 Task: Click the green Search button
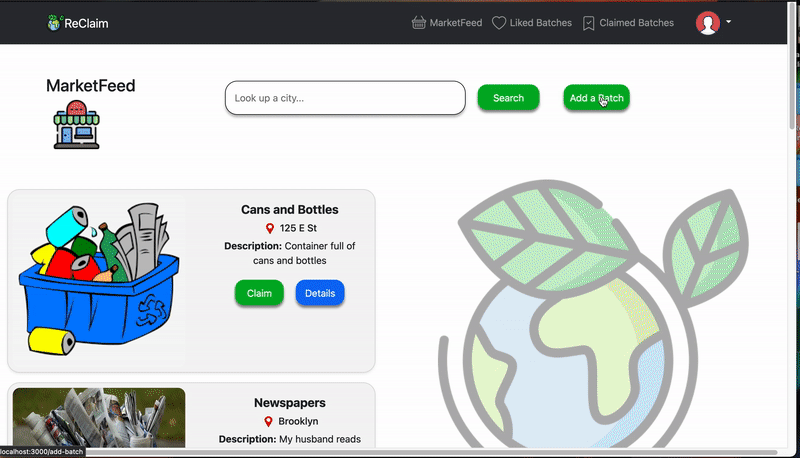pos(508,98)
